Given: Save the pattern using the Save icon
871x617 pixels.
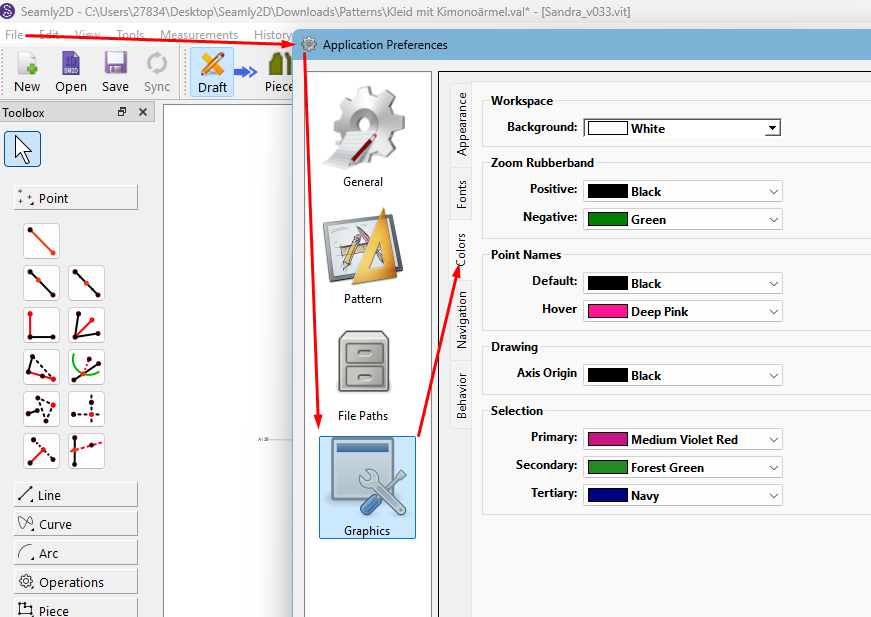Looking at the screenshot, I should click(x=115, y=71).
